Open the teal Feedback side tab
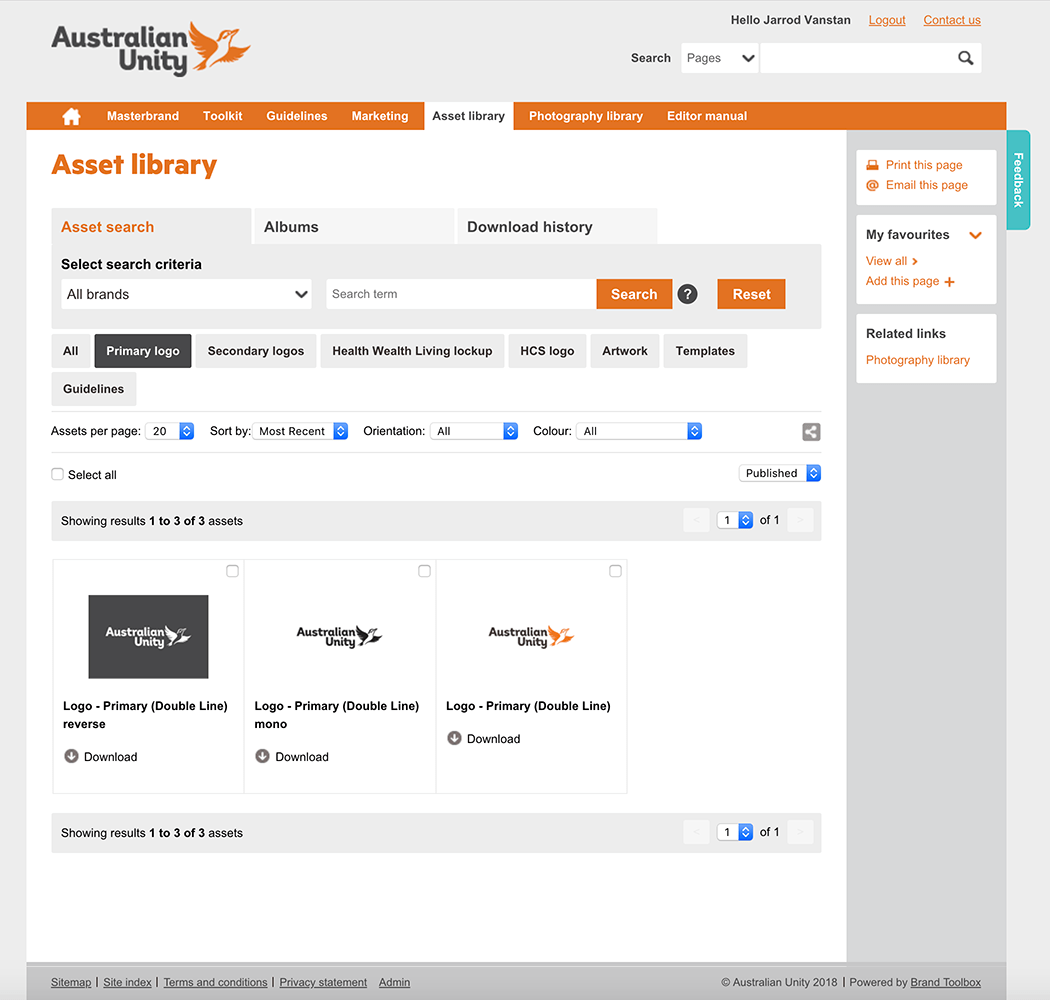This screenshot has width=1050, height=1000. (x=1018, y=180)
